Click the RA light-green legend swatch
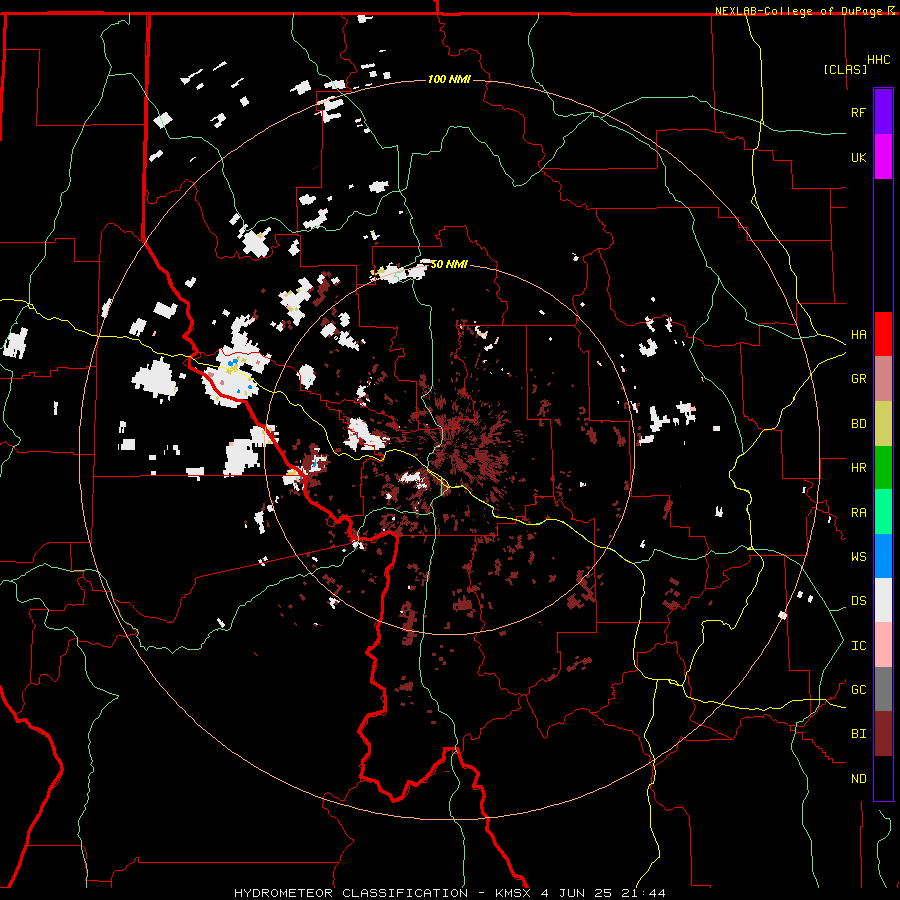The image size is (900, 900). coord(883,512)
